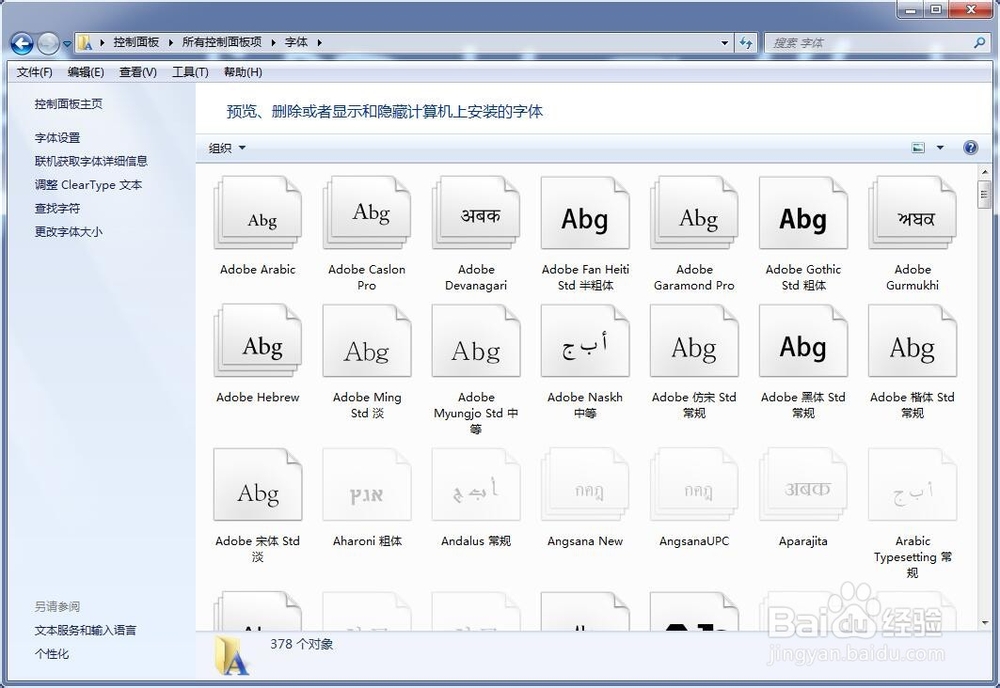Open 查找字符 link
This screenshot has width=1000, height=688.
click(57, 209)
